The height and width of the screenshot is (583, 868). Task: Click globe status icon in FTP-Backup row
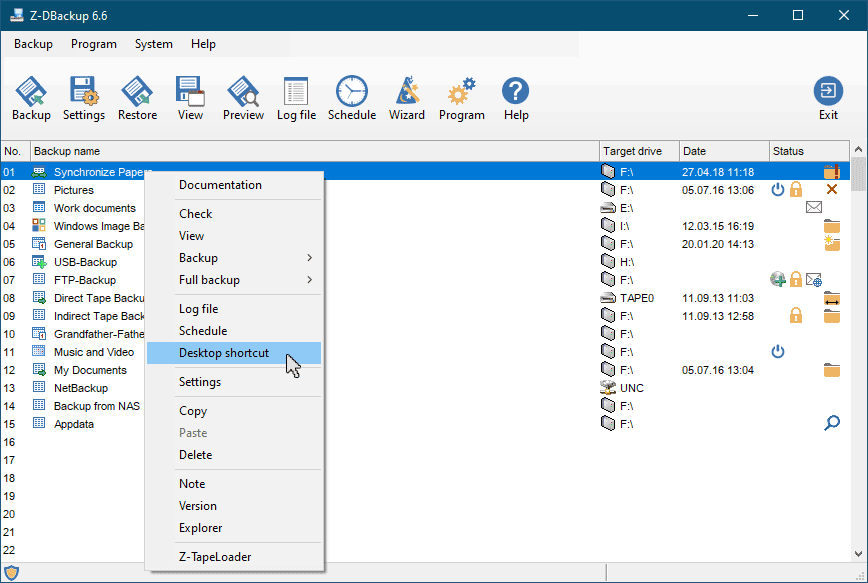778,280
